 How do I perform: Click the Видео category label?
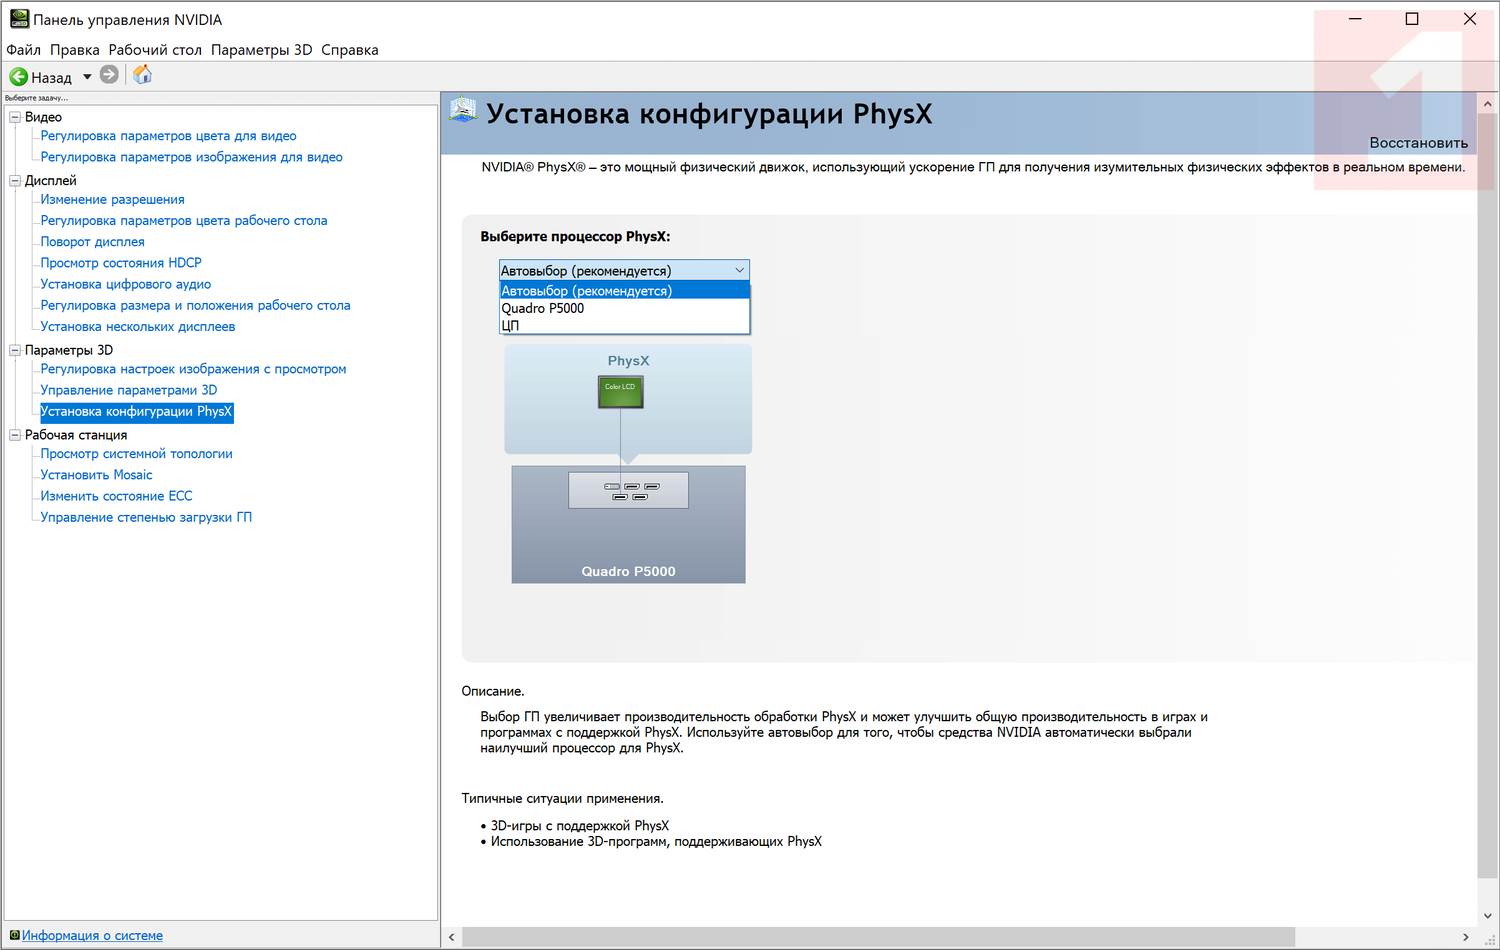[x=43, y=117]
